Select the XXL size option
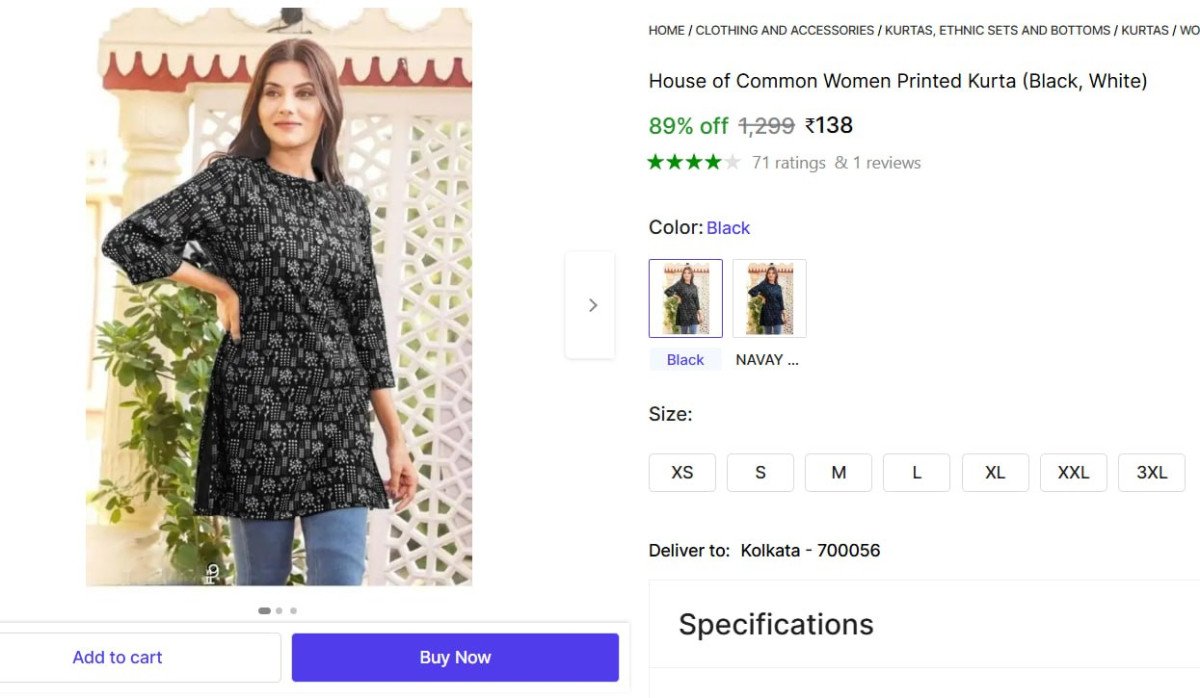Screen dimensions: 1200x698 coord(1073,472)
